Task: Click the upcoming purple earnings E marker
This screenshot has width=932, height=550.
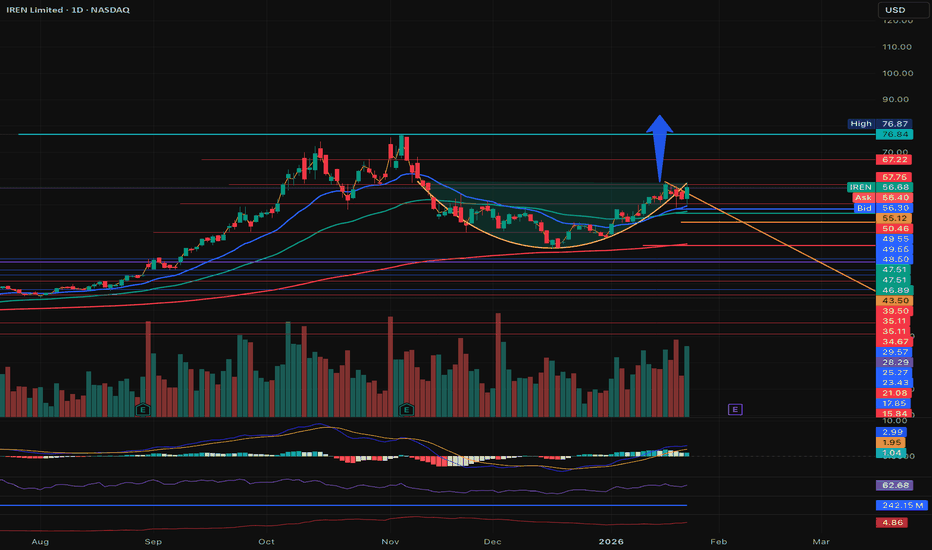Action: click(x=735, y=409)
